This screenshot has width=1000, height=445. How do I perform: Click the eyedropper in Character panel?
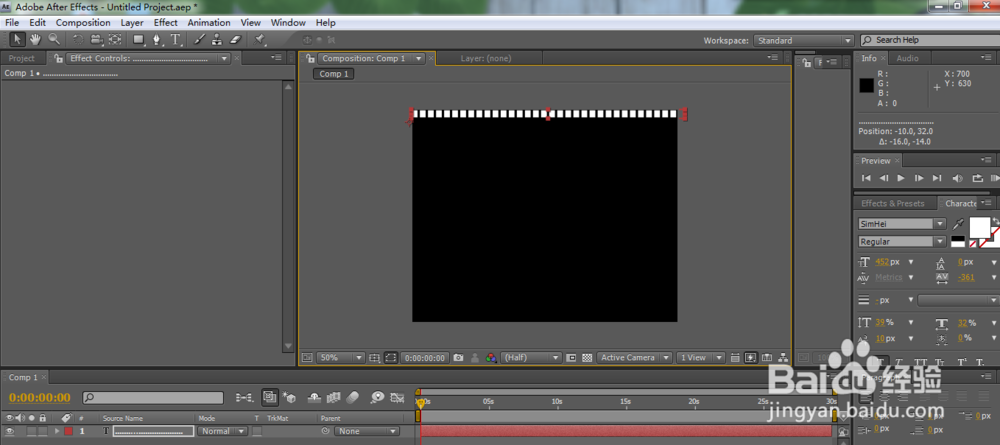[958, 224]
